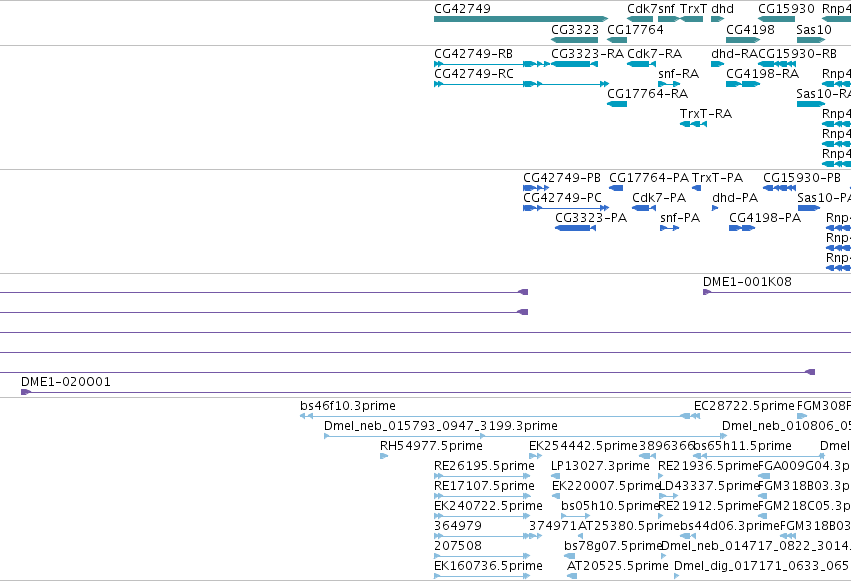The image size is (851, 581).
Task: Click the CG3323 gene label
Action: [575, 30]
